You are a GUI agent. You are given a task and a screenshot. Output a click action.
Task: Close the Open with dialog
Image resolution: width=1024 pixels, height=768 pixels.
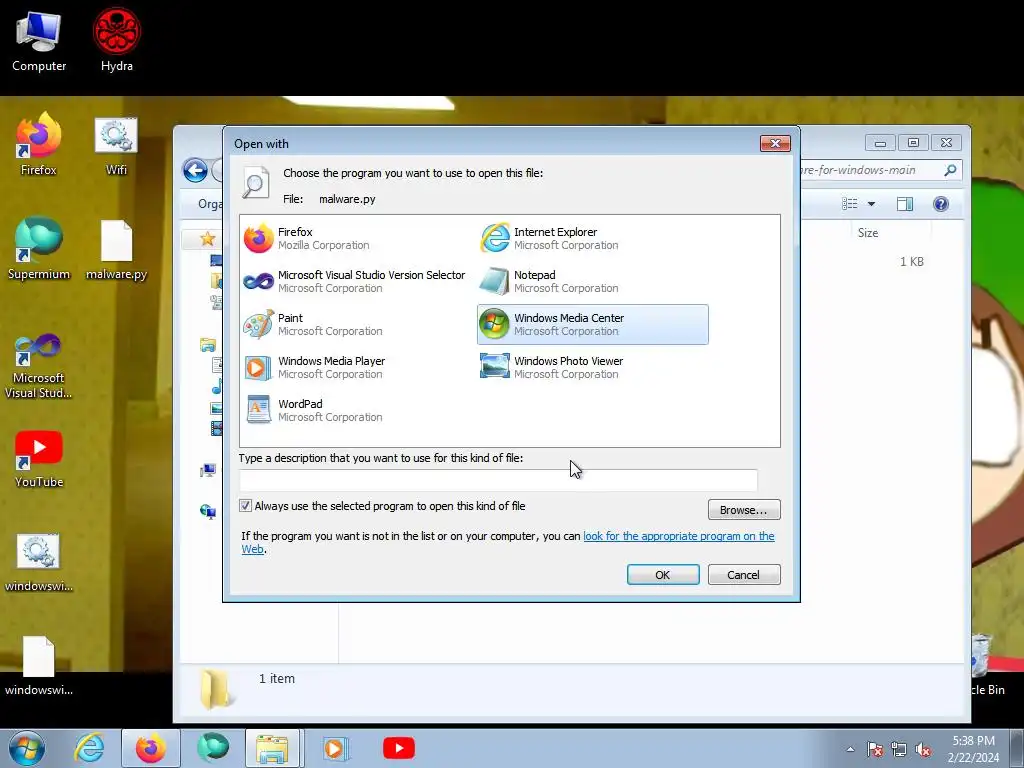775,143
